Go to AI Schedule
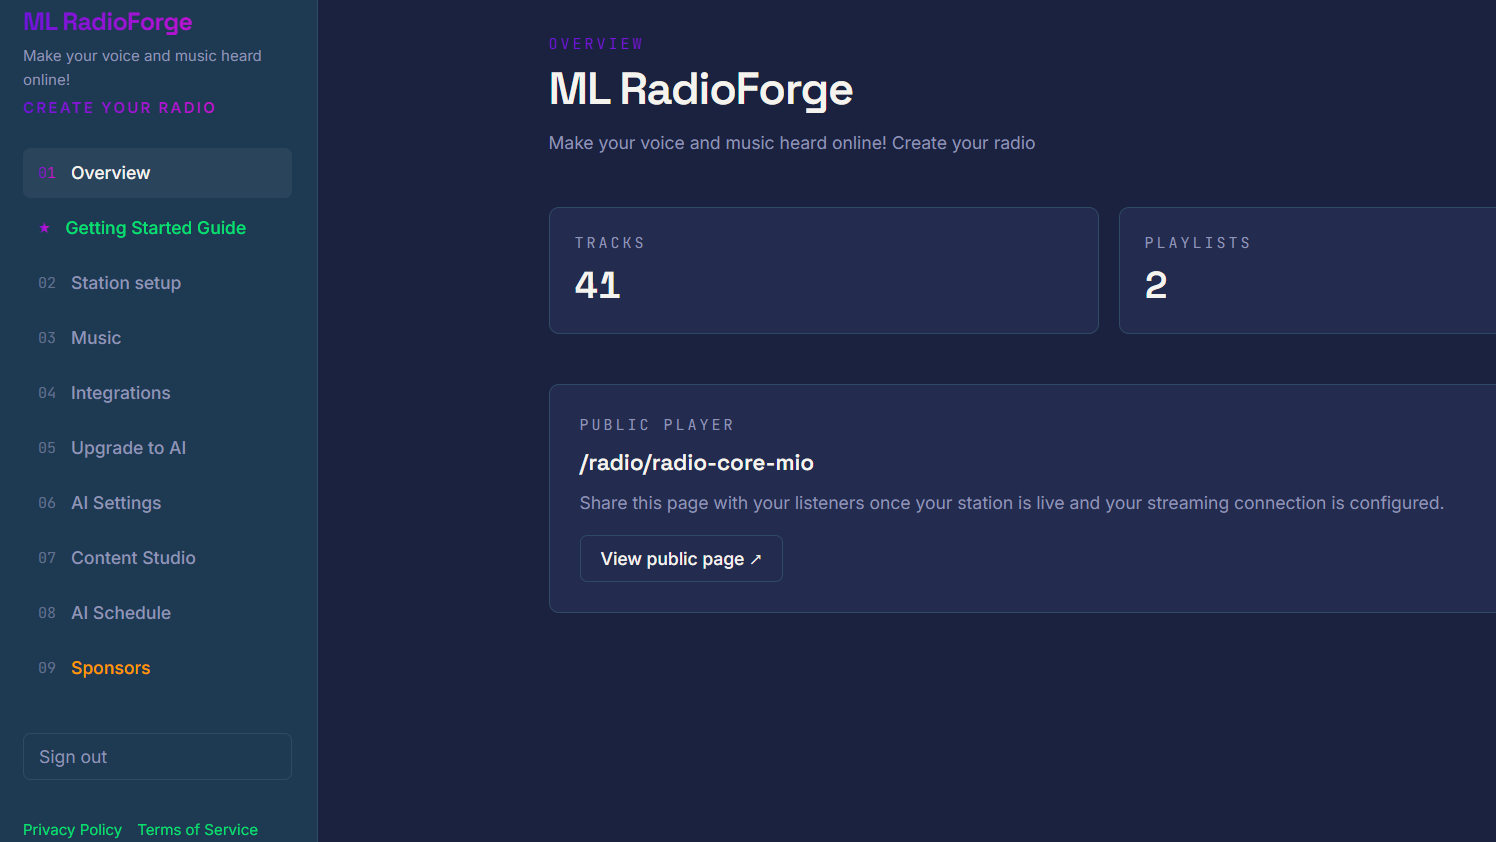The image size is (1496, 842). coord(157,613)
